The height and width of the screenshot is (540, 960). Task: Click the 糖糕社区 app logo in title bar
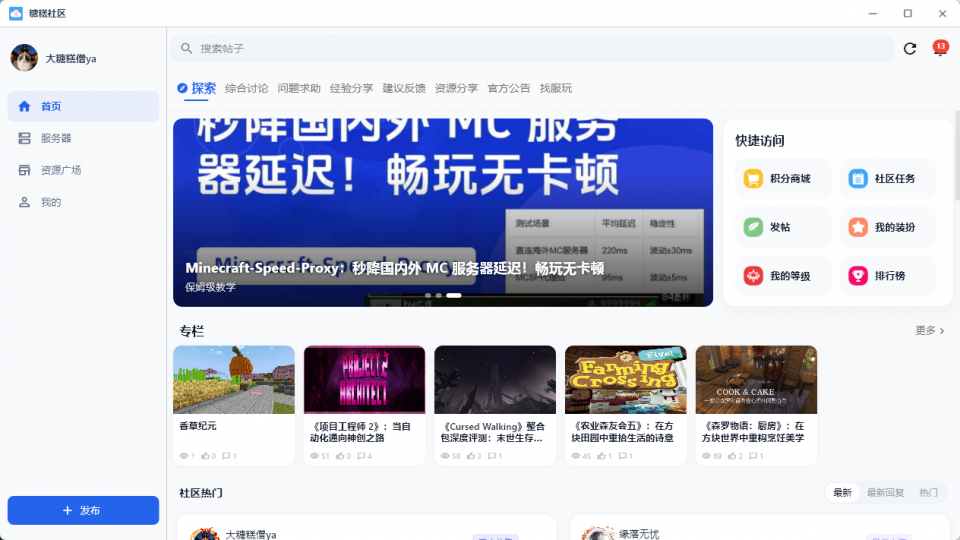(16, 13)
